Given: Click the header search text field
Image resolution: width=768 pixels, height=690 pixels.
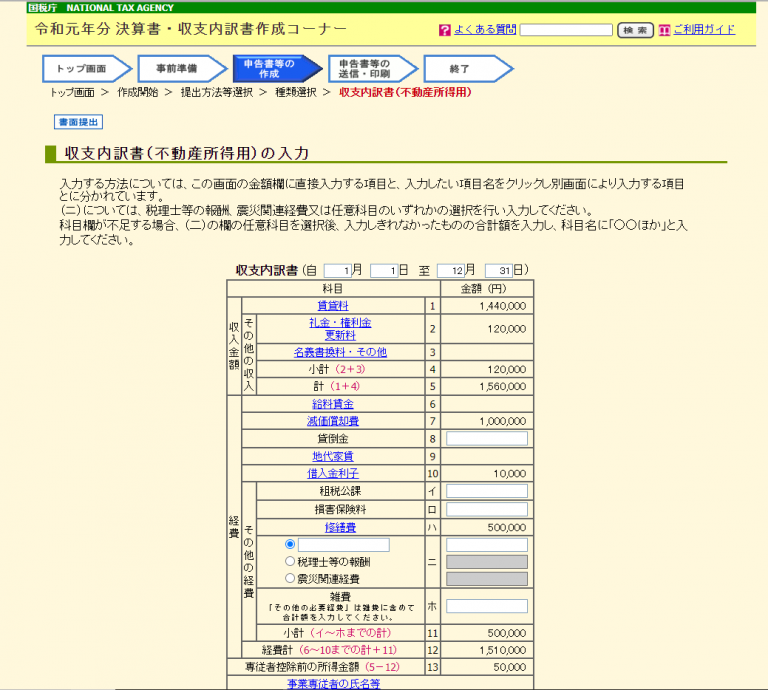Looking at the screenshot, I should 566,30.
